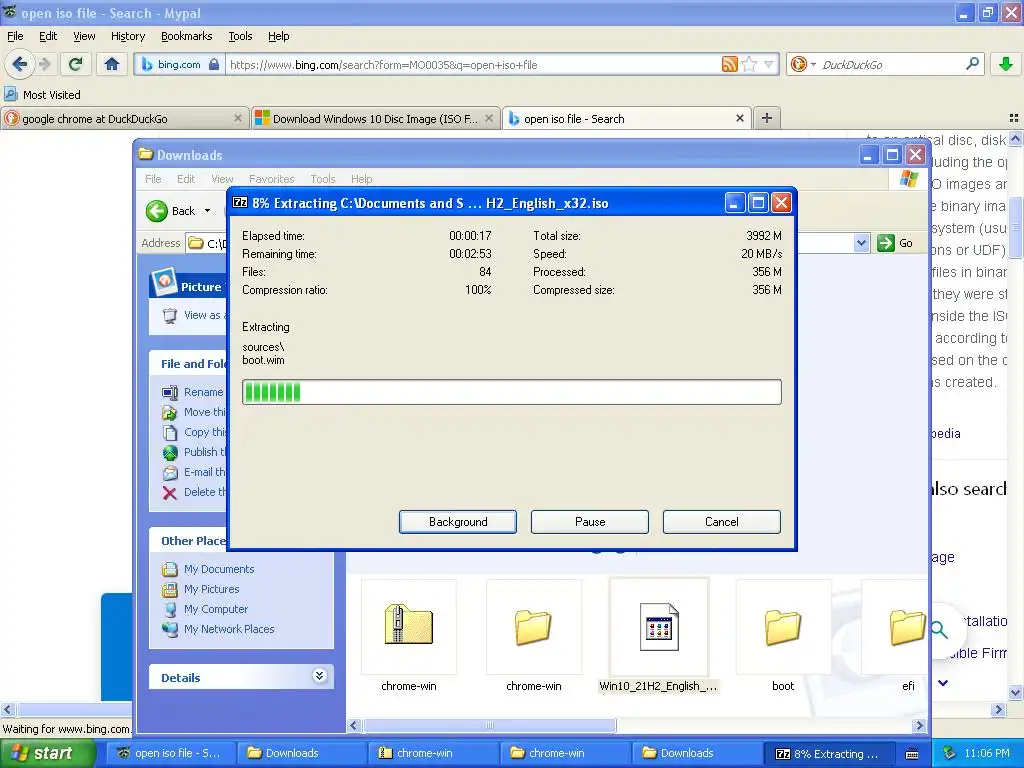This screenshot has height=768, width=1024.
Task: Click the padlock site security icon
Action: (214, 64)
